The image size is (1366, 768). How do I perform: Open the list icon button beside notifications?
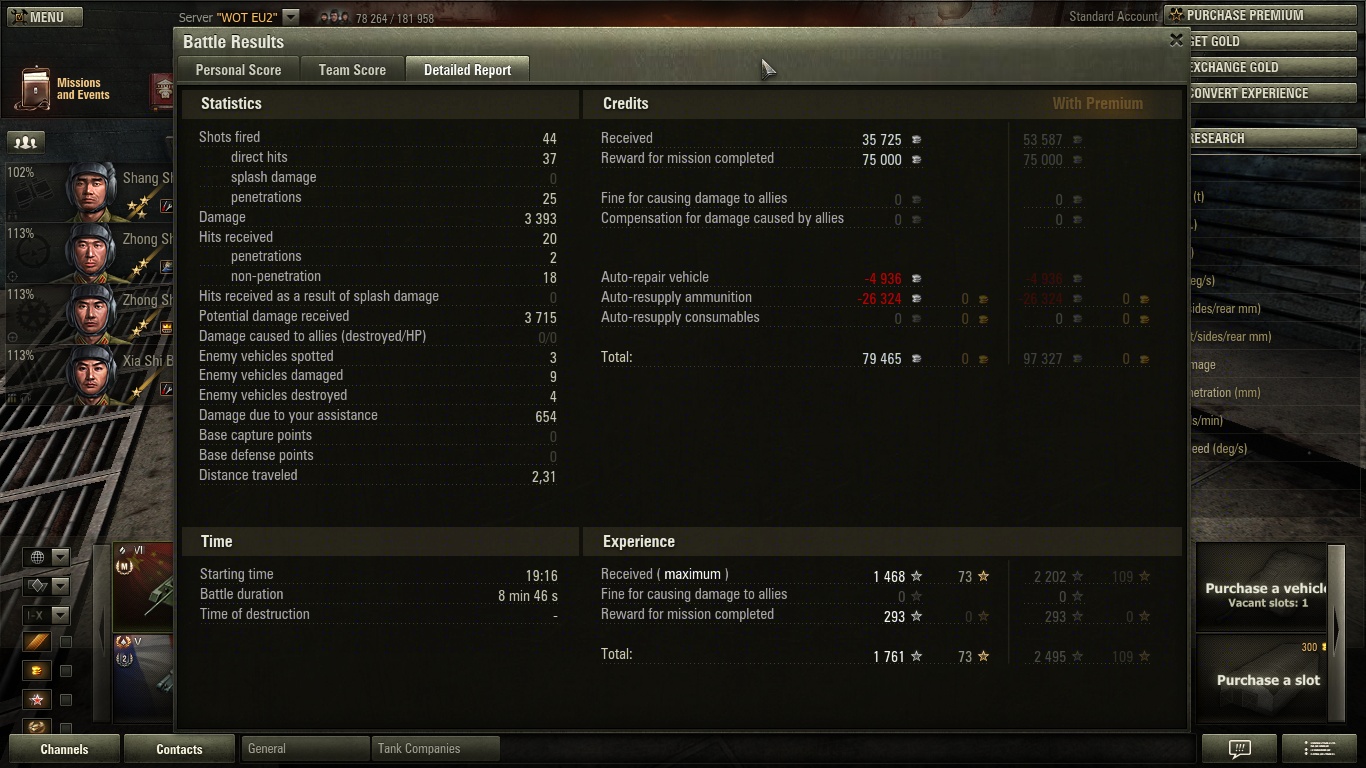1320,748
